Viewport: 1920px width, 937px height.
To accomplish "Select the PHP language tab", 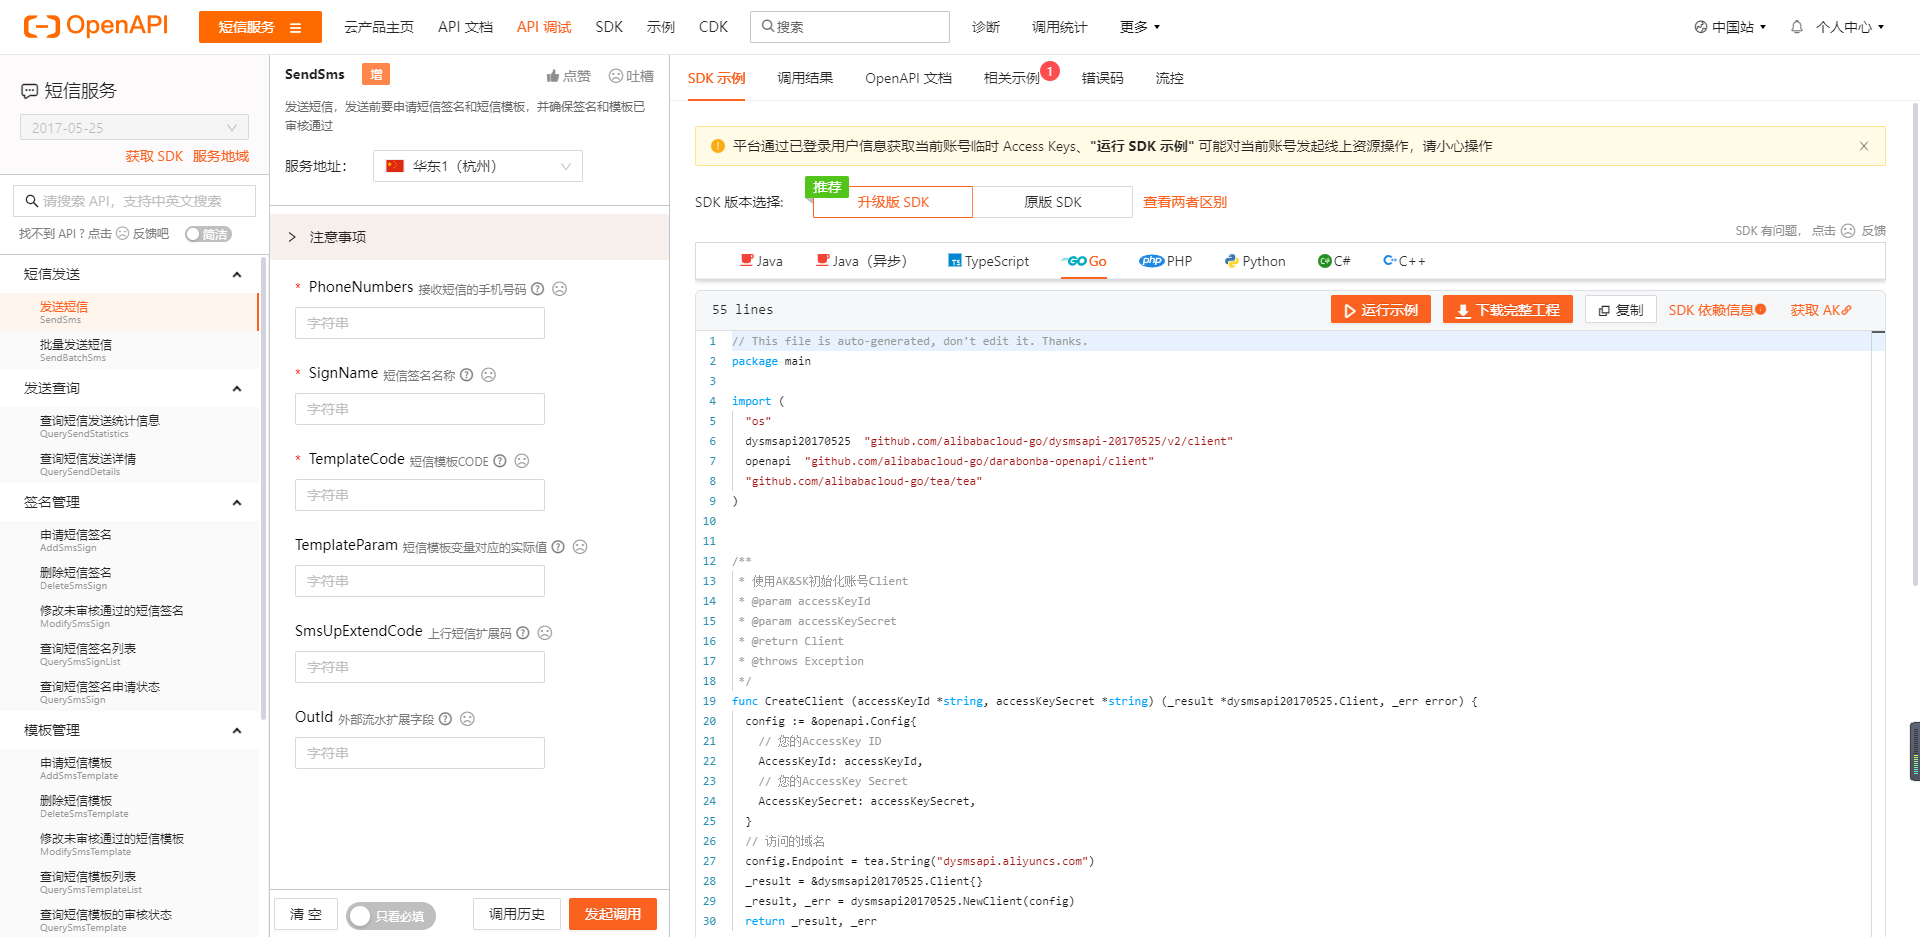I will click(1166, 261).
